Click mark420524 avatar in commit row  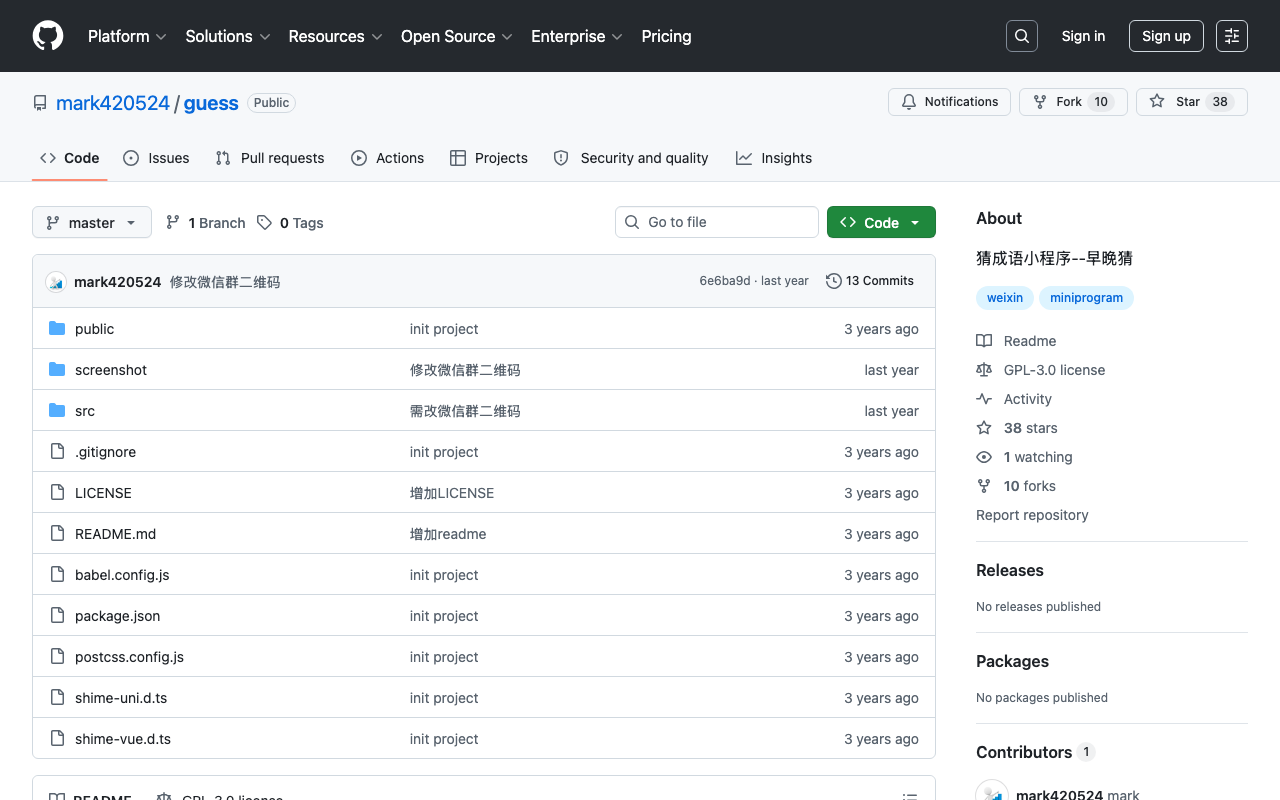[56, 282]
